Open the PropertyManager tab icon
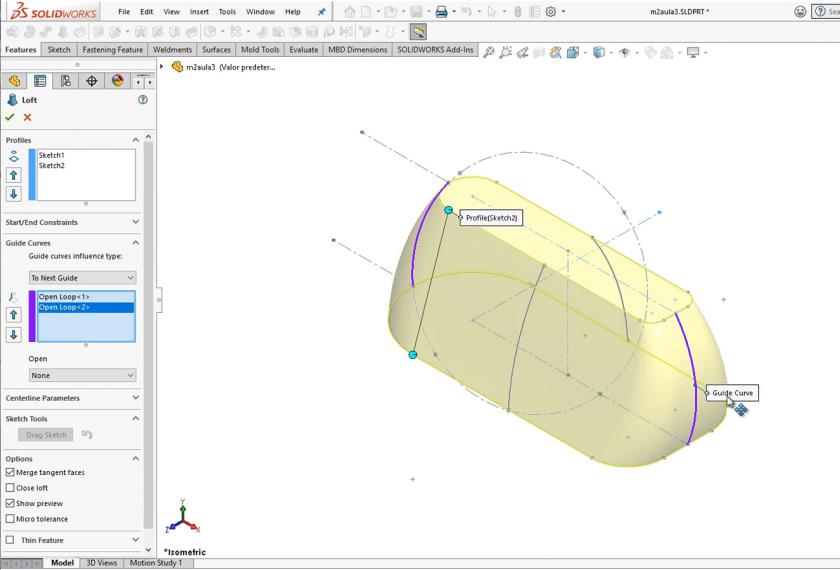 click(x=40, y=81)
